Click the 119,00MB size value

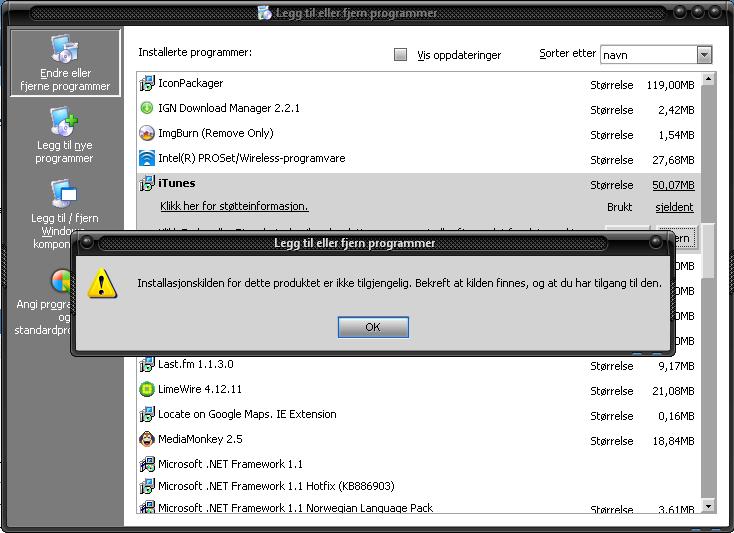tap(670, 85)
